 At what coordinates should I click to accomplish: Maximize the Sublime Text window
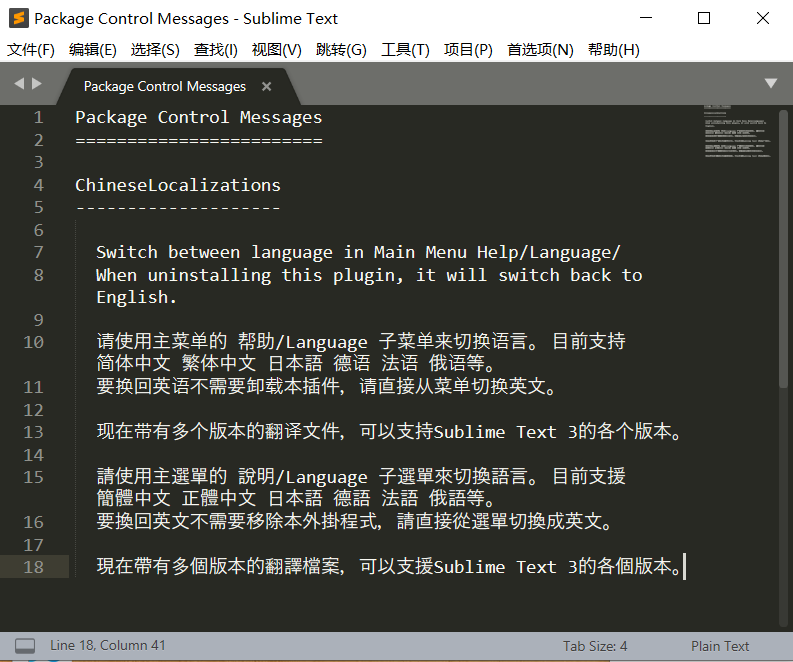[704, 18]
